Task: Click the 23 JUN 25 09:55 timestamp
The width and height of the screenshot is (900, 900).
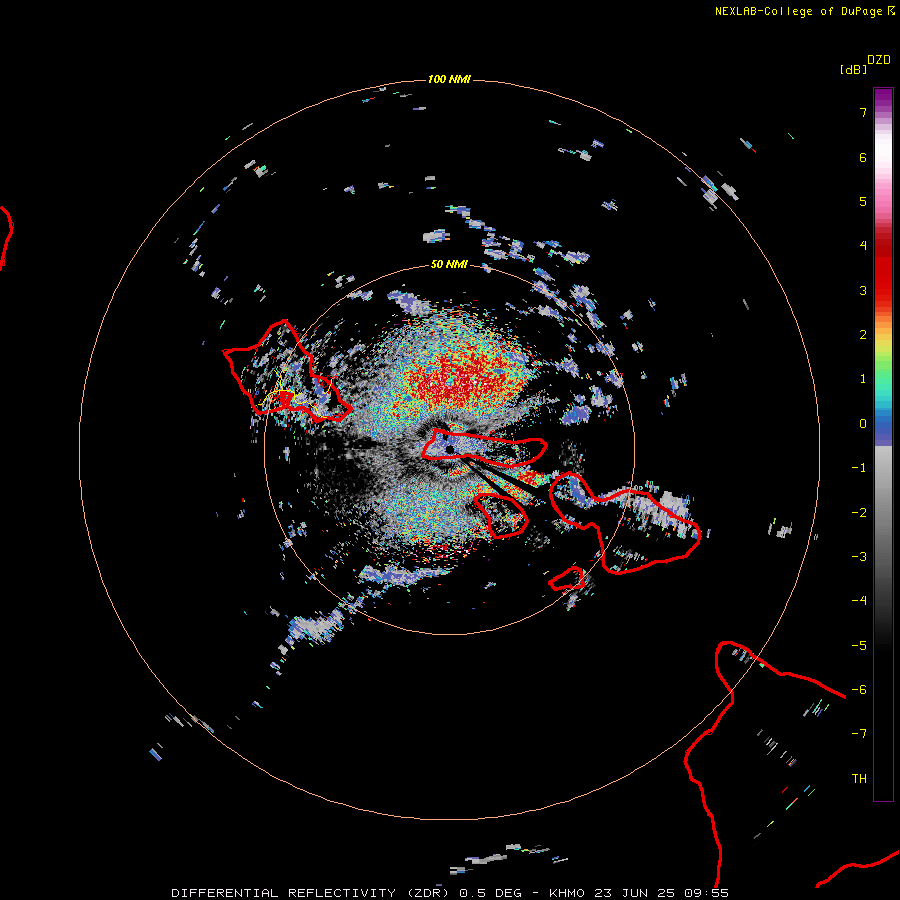Action: [x=661, y=893]
